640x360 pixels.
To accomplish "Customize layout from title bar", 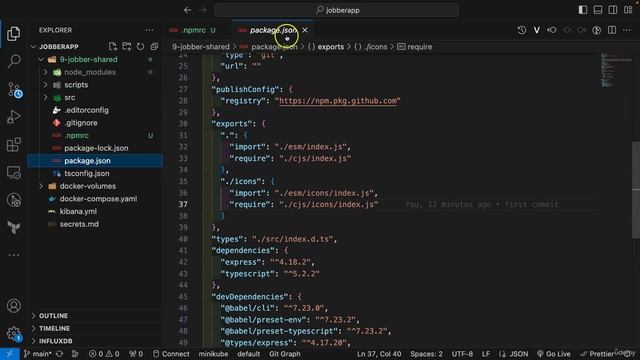I will pos(628,10).
